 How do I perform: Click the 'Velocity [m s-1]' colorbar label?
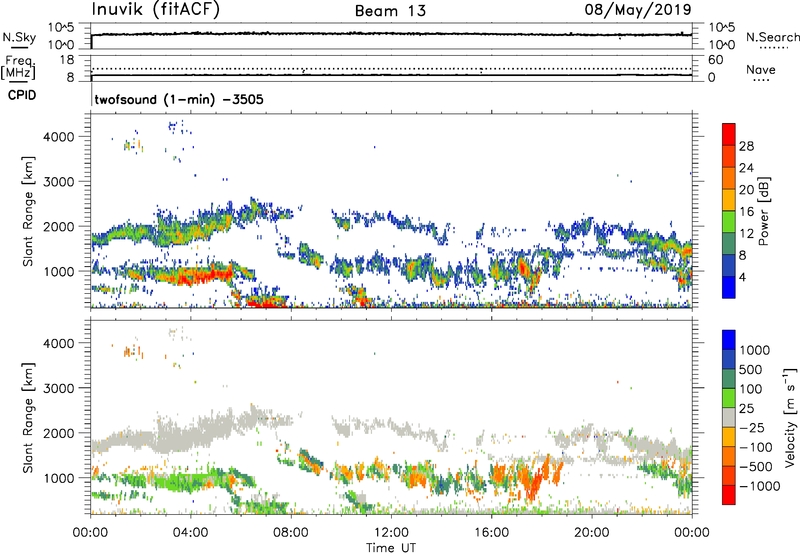(x=790, y=417)
